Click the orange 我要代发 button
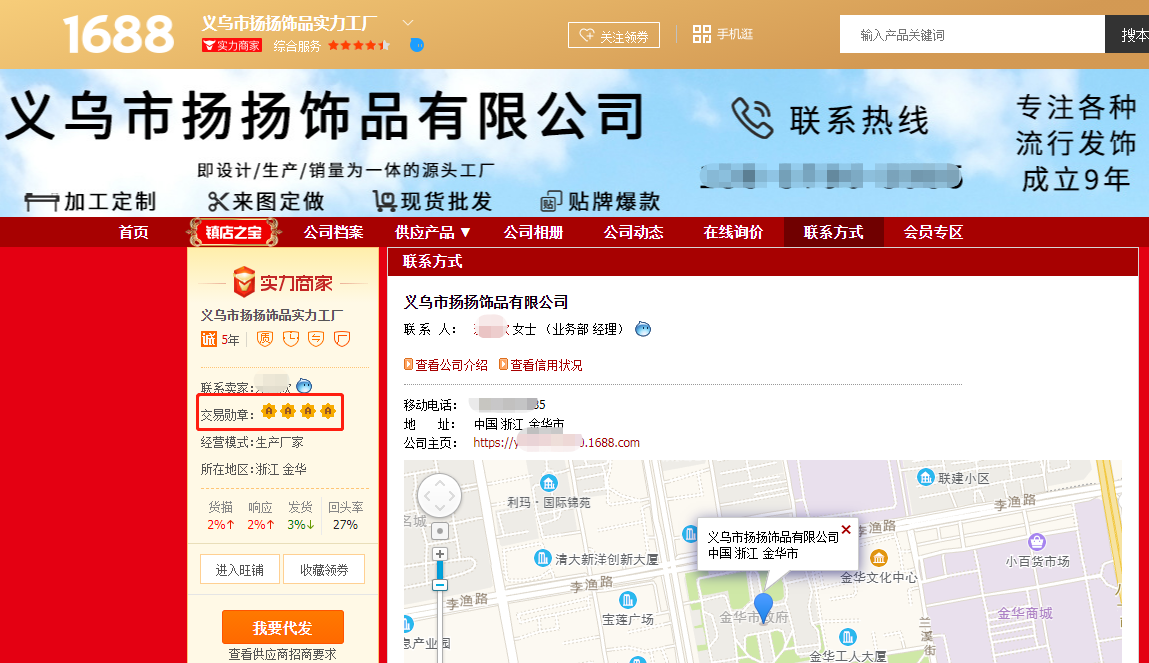Screen dimensions: 1149x663 [x=283, y=627]
